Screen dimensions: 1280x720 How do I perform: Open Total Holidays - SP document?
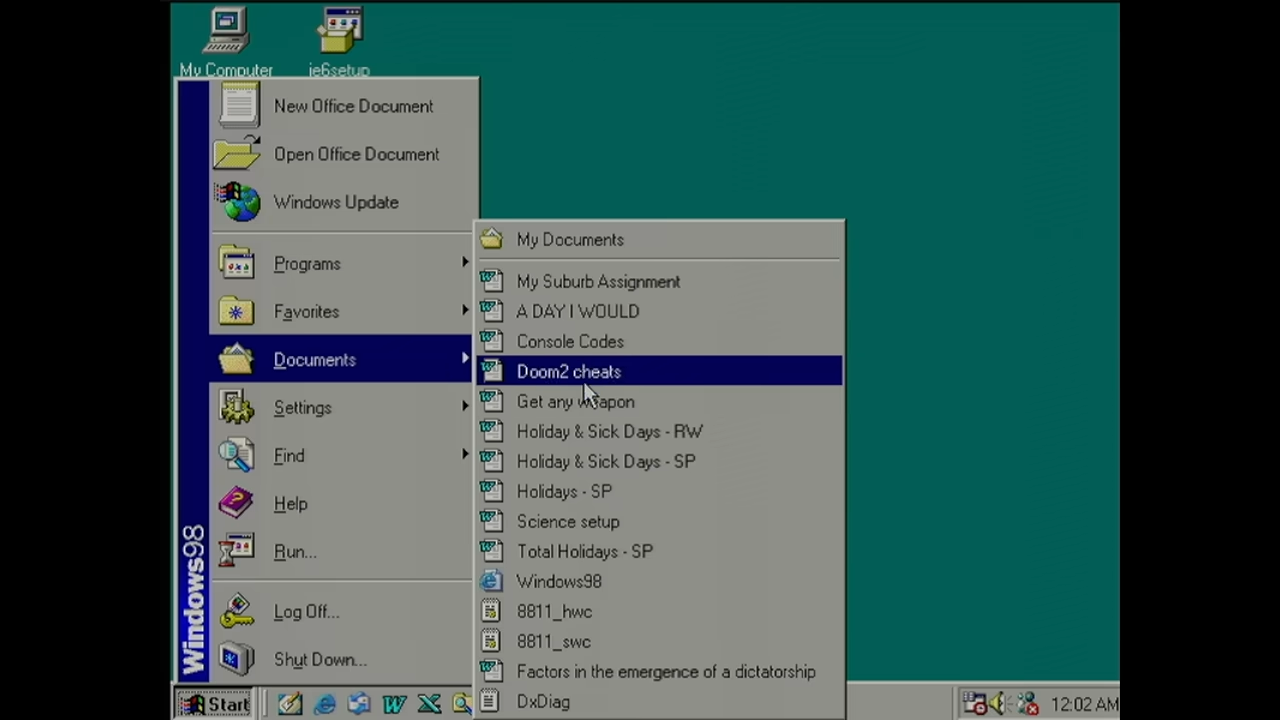pyautogui.click(x=659, y=552)
